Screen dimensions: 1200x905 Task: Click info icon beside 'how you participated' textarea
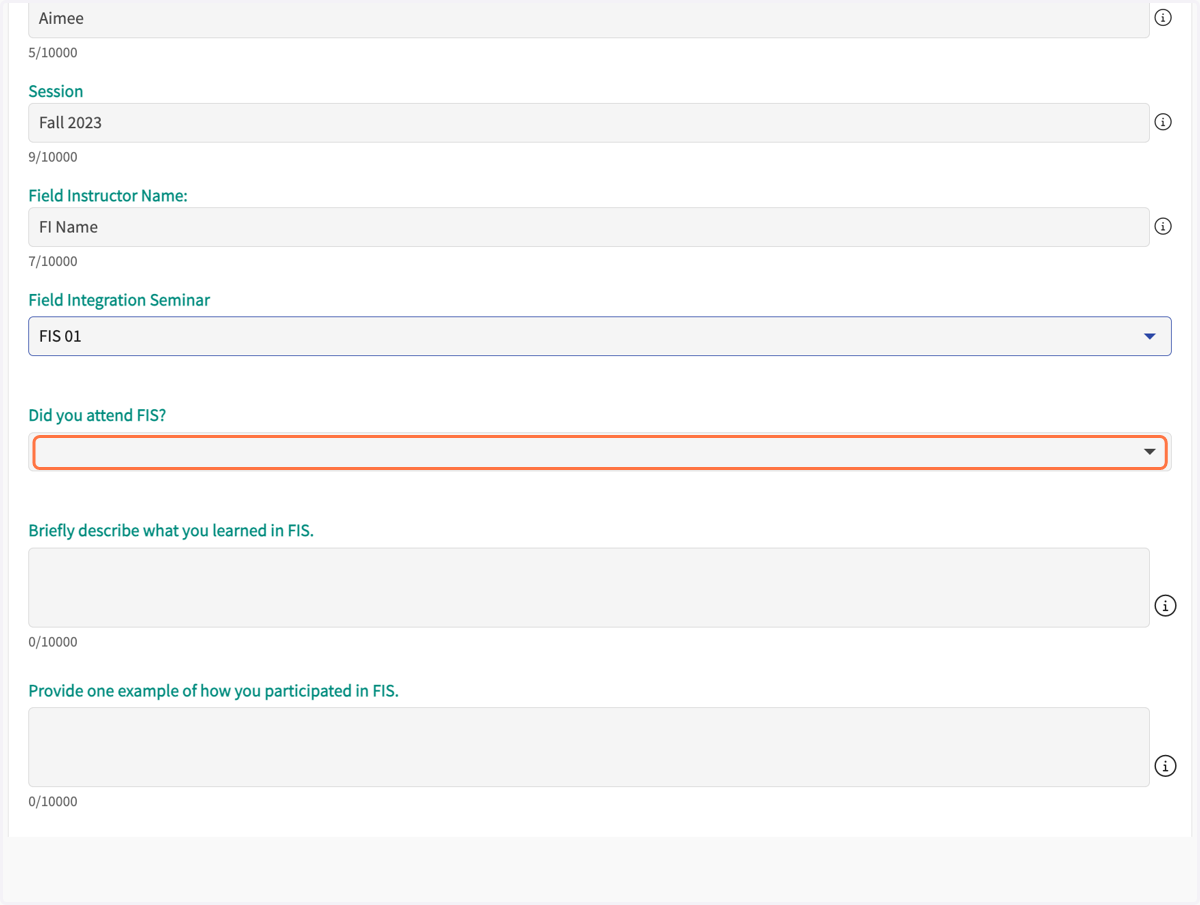pyautogui.click(x=1165, y=766)
